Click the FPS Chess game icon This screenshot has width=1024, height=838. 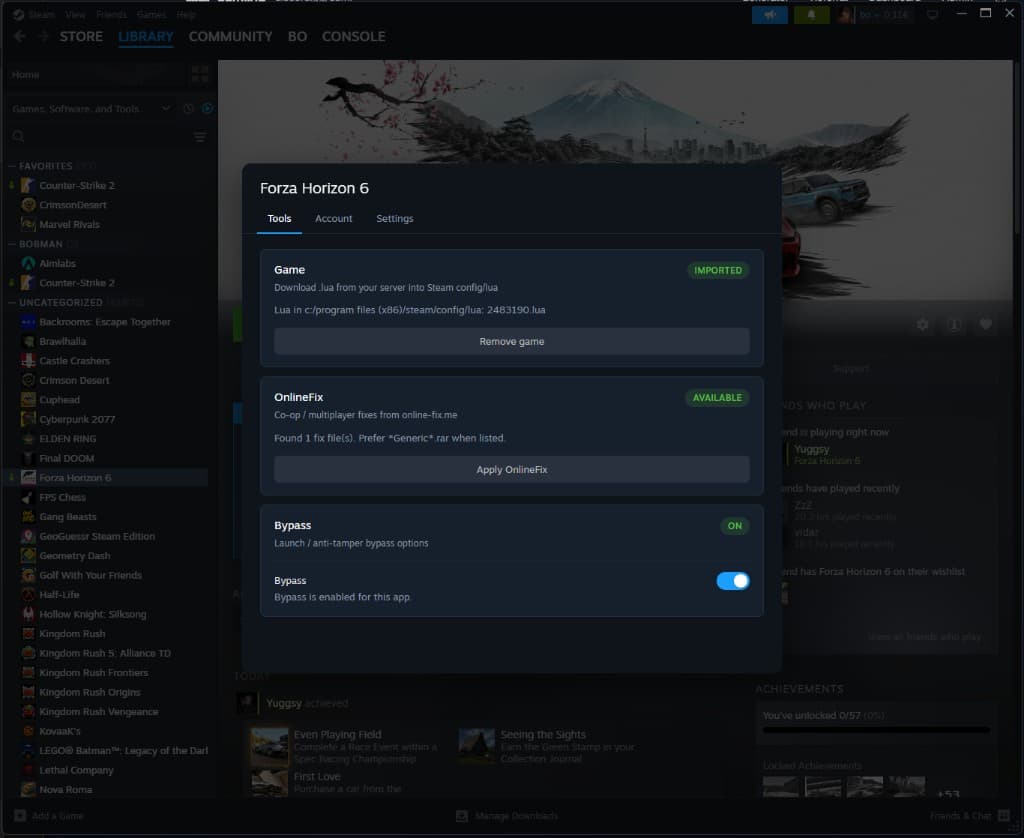[x=28, y=497]
